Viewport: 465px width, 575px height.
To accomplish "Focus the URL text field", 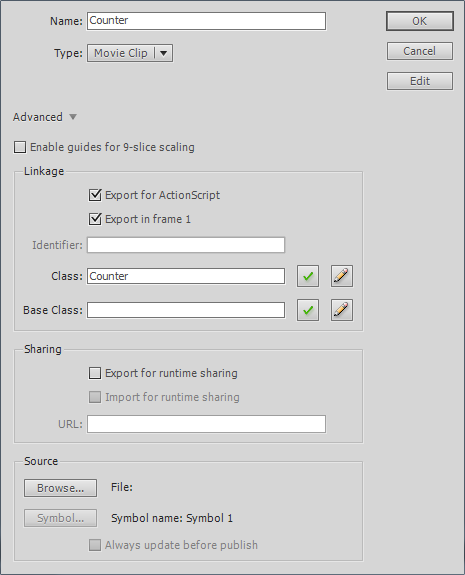I will coord(206,424).
